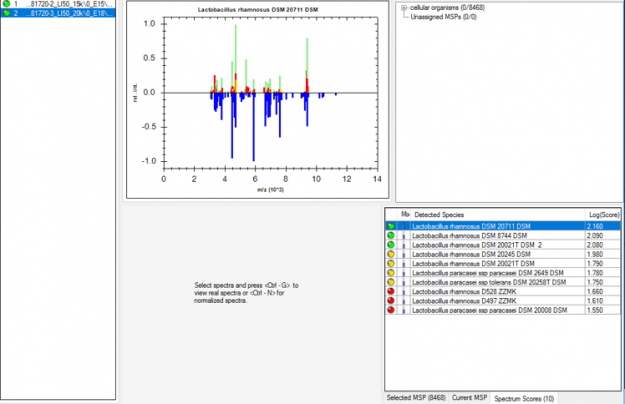Click green icon of spectrum 2 in list
This screenshot has height=404, width=625.
6,14
